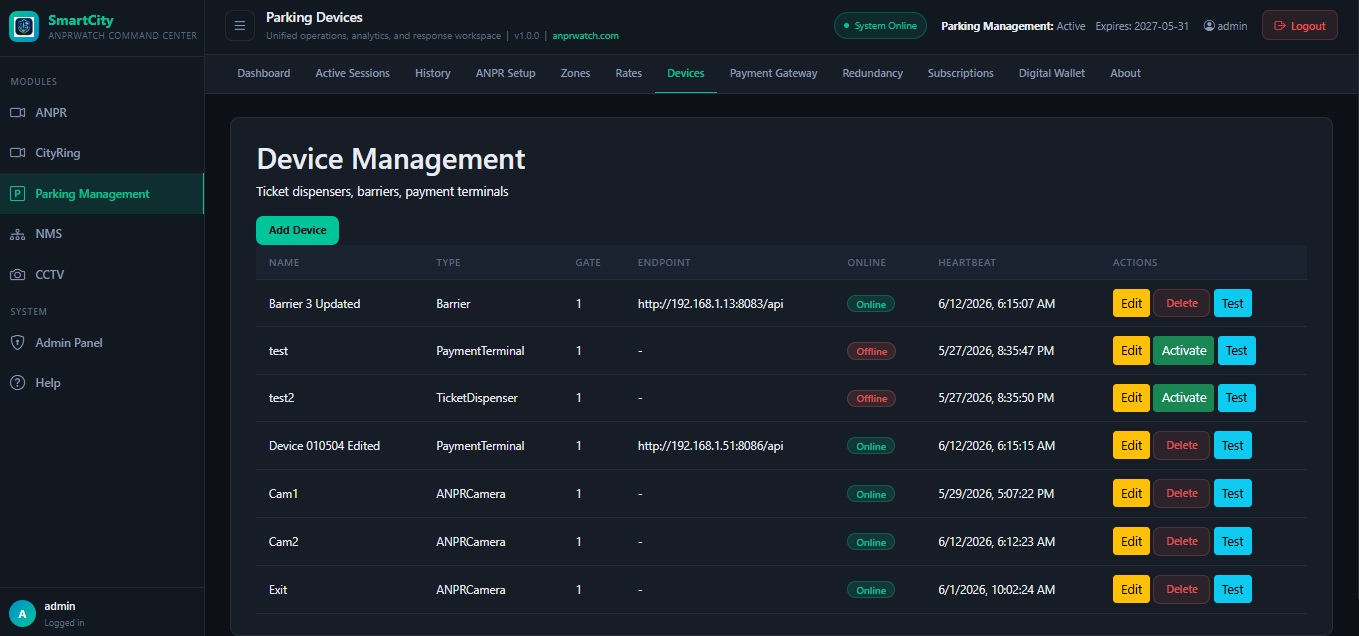Viewport: 1359px width, 636px height.
Task: Click the System Online status badge
Action: point(880,26)
